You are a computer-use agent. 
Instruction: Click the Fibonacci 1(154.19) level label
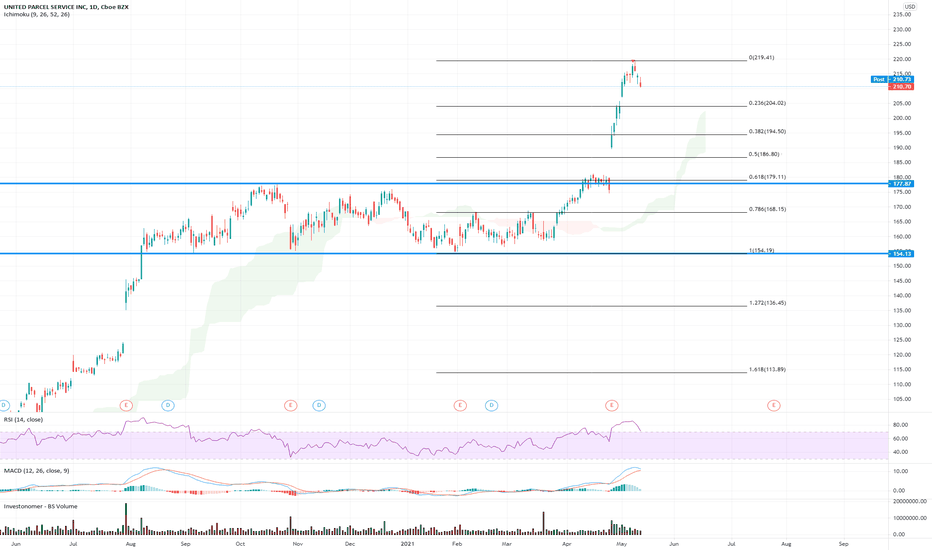pyautogui.click(x=761, y=250)
